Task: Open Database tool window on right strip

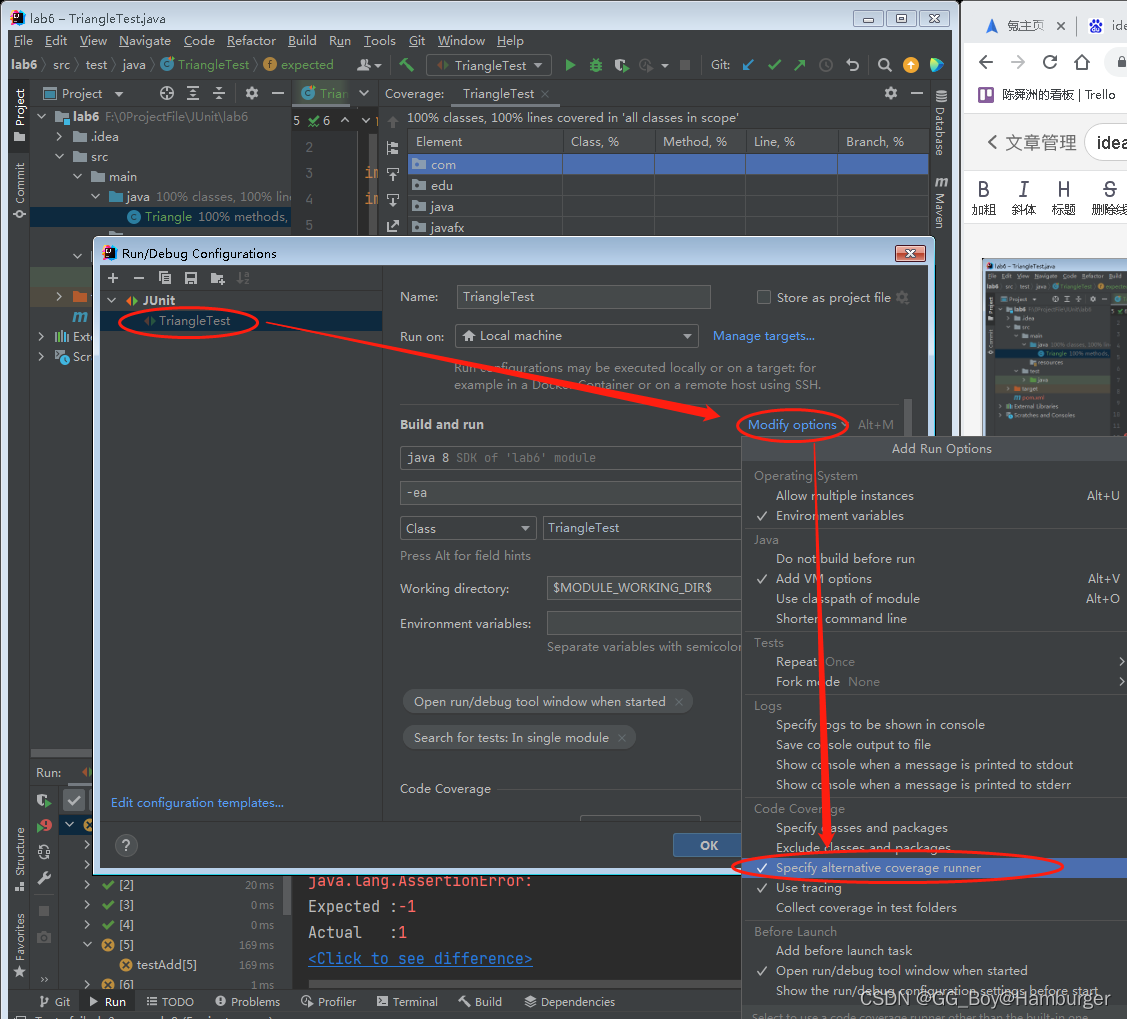Action: point(940,122)
